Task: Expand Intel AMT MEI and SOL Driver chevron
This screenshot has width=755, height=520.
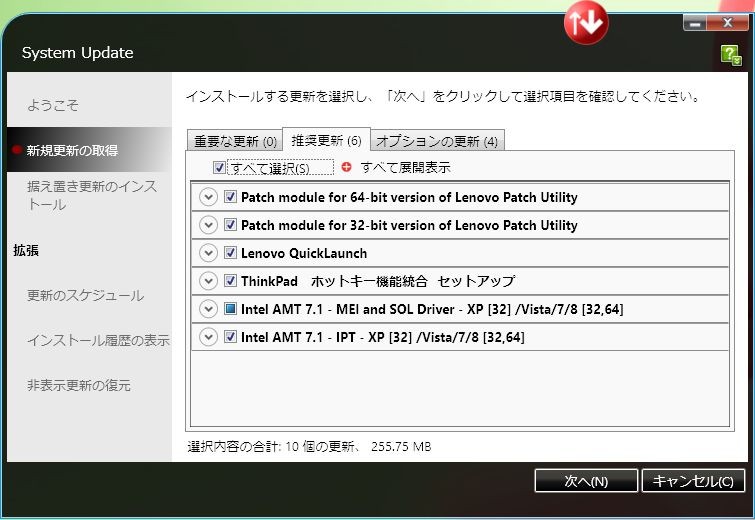Action: [208, 309]
